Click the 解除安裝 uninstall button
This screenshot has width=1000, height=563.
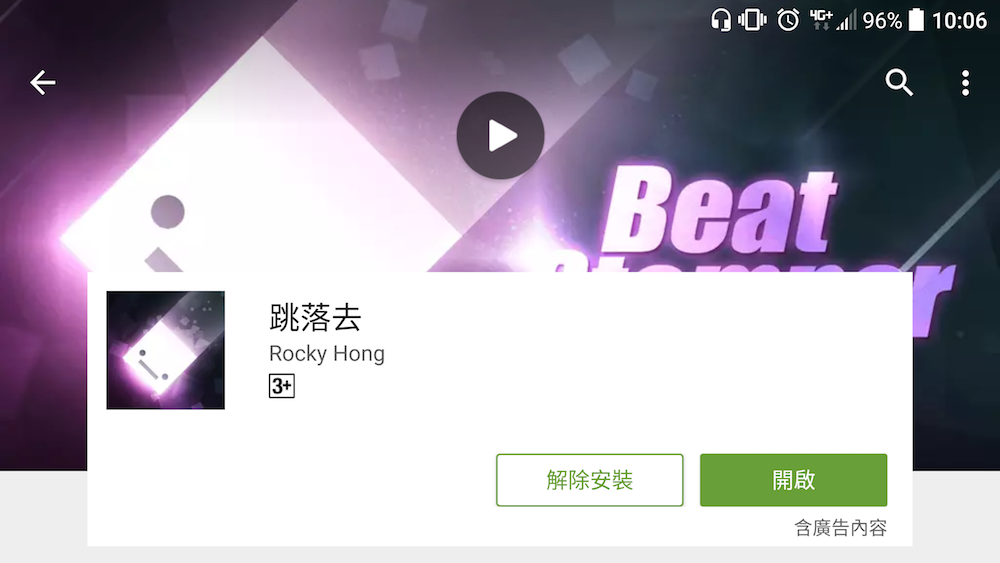click(589, 480)
